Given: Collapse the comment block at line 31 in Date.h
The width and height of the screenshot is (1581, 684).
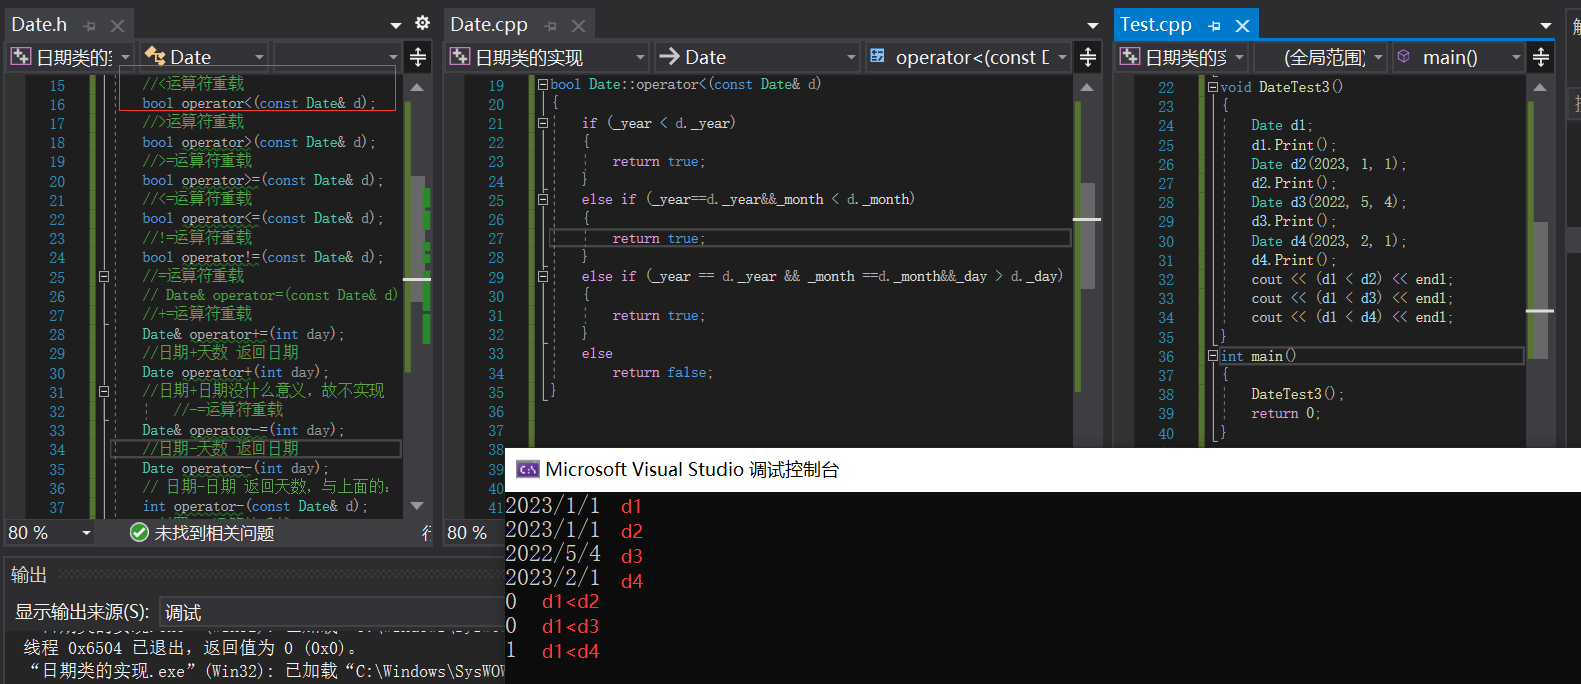Looking at the screenshot, I should tap(104, 391).
